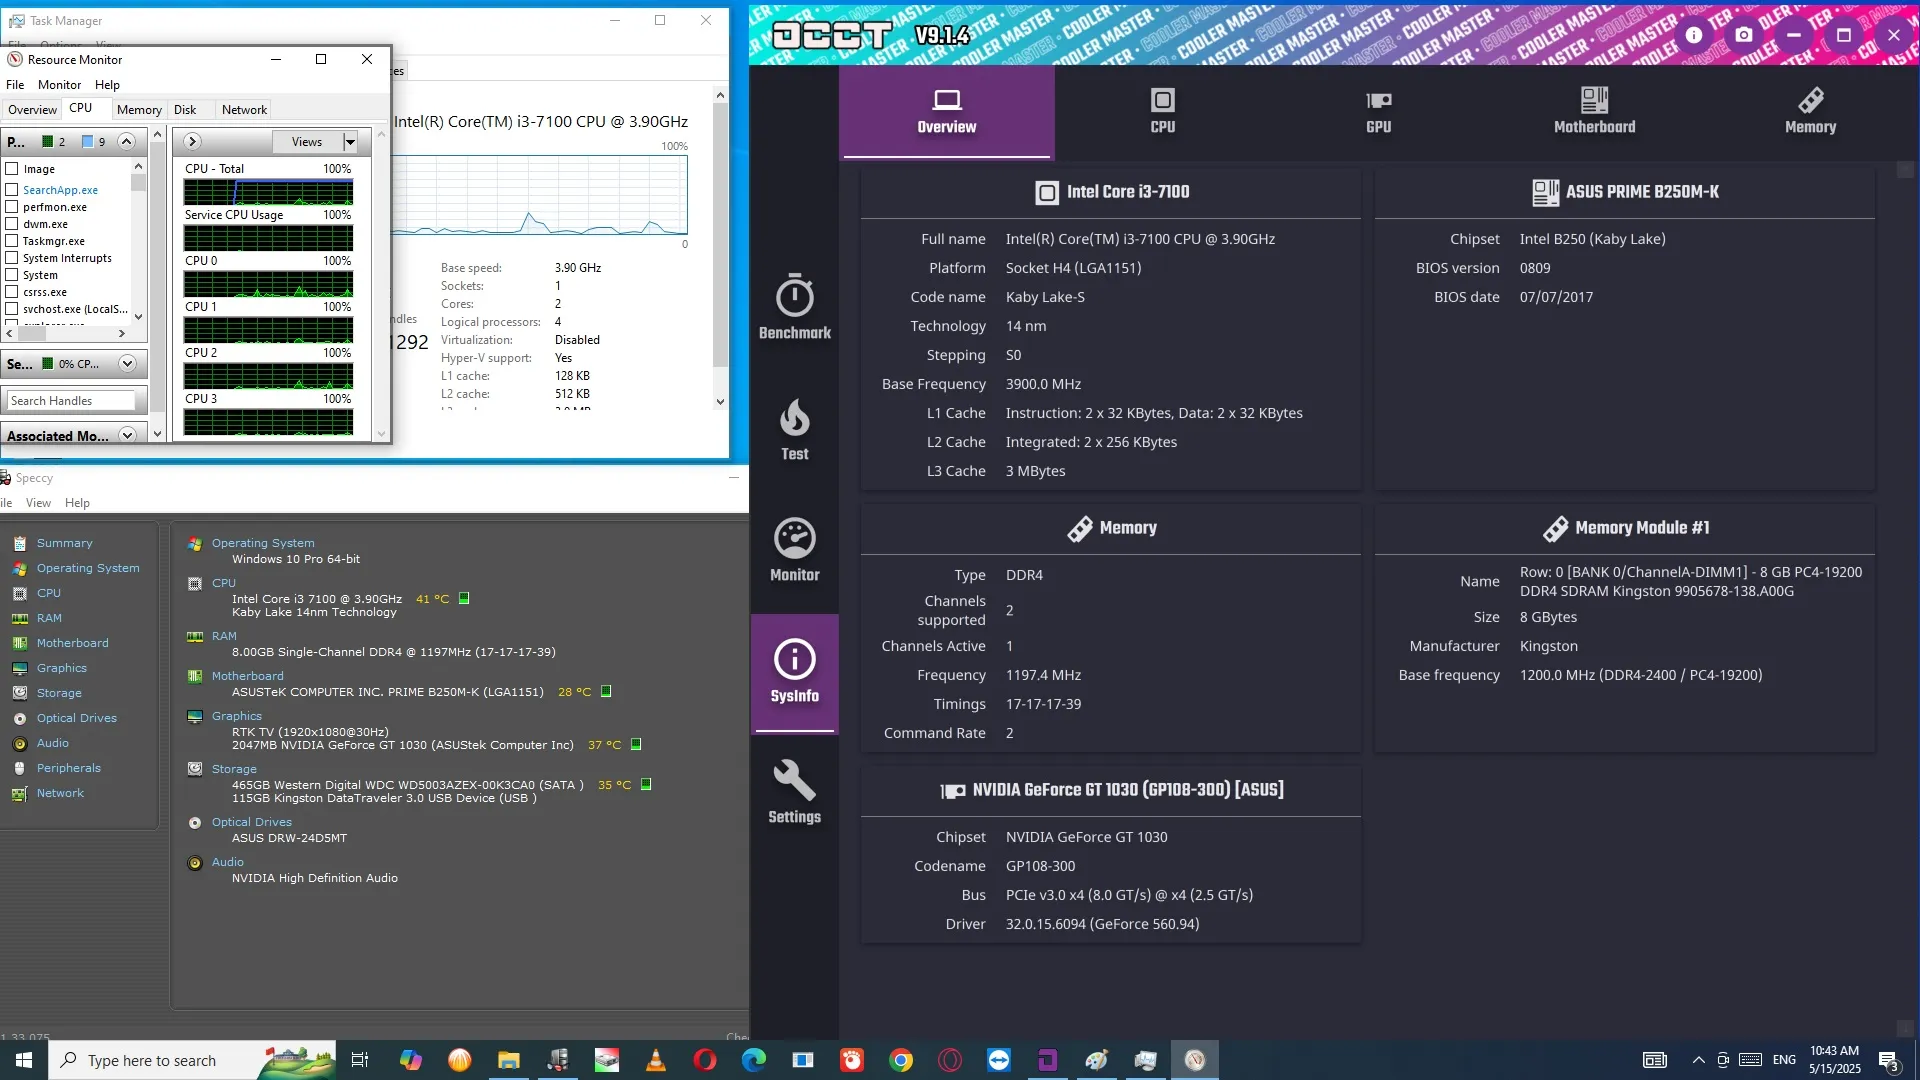
Task: Take a screenshot with OCCT camera icon
Action: [1743, 34]
